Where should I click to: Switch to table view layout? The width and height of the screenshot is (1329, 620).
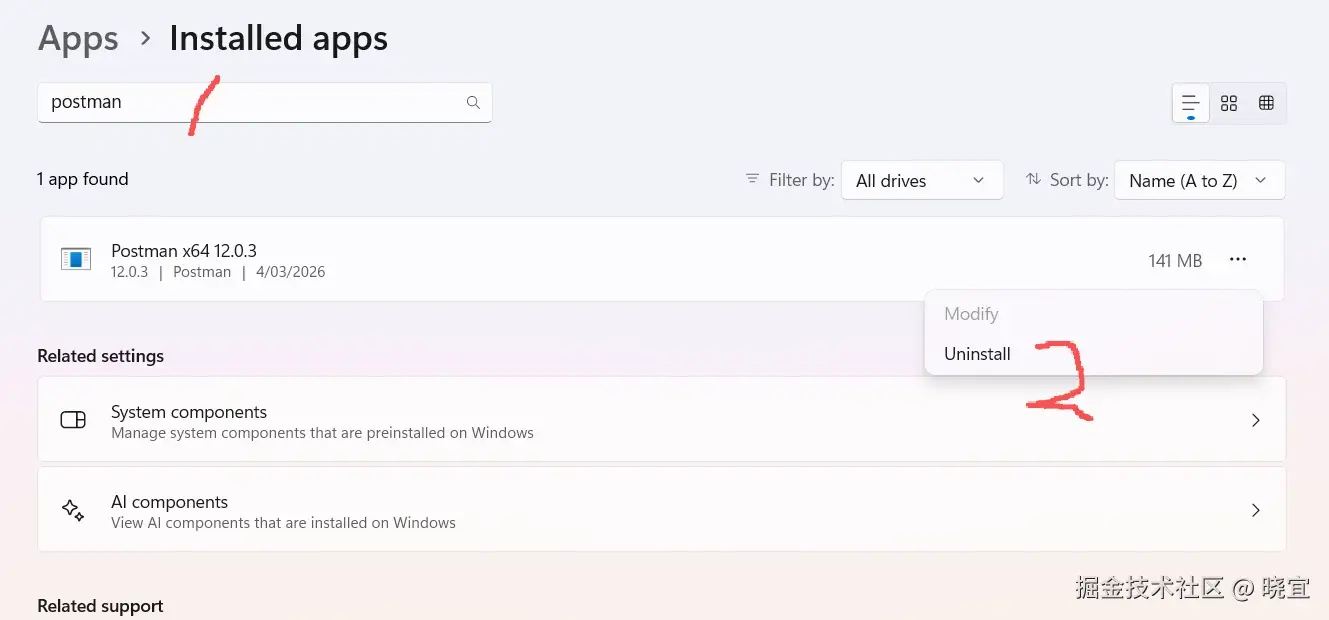click(1266, 103)
